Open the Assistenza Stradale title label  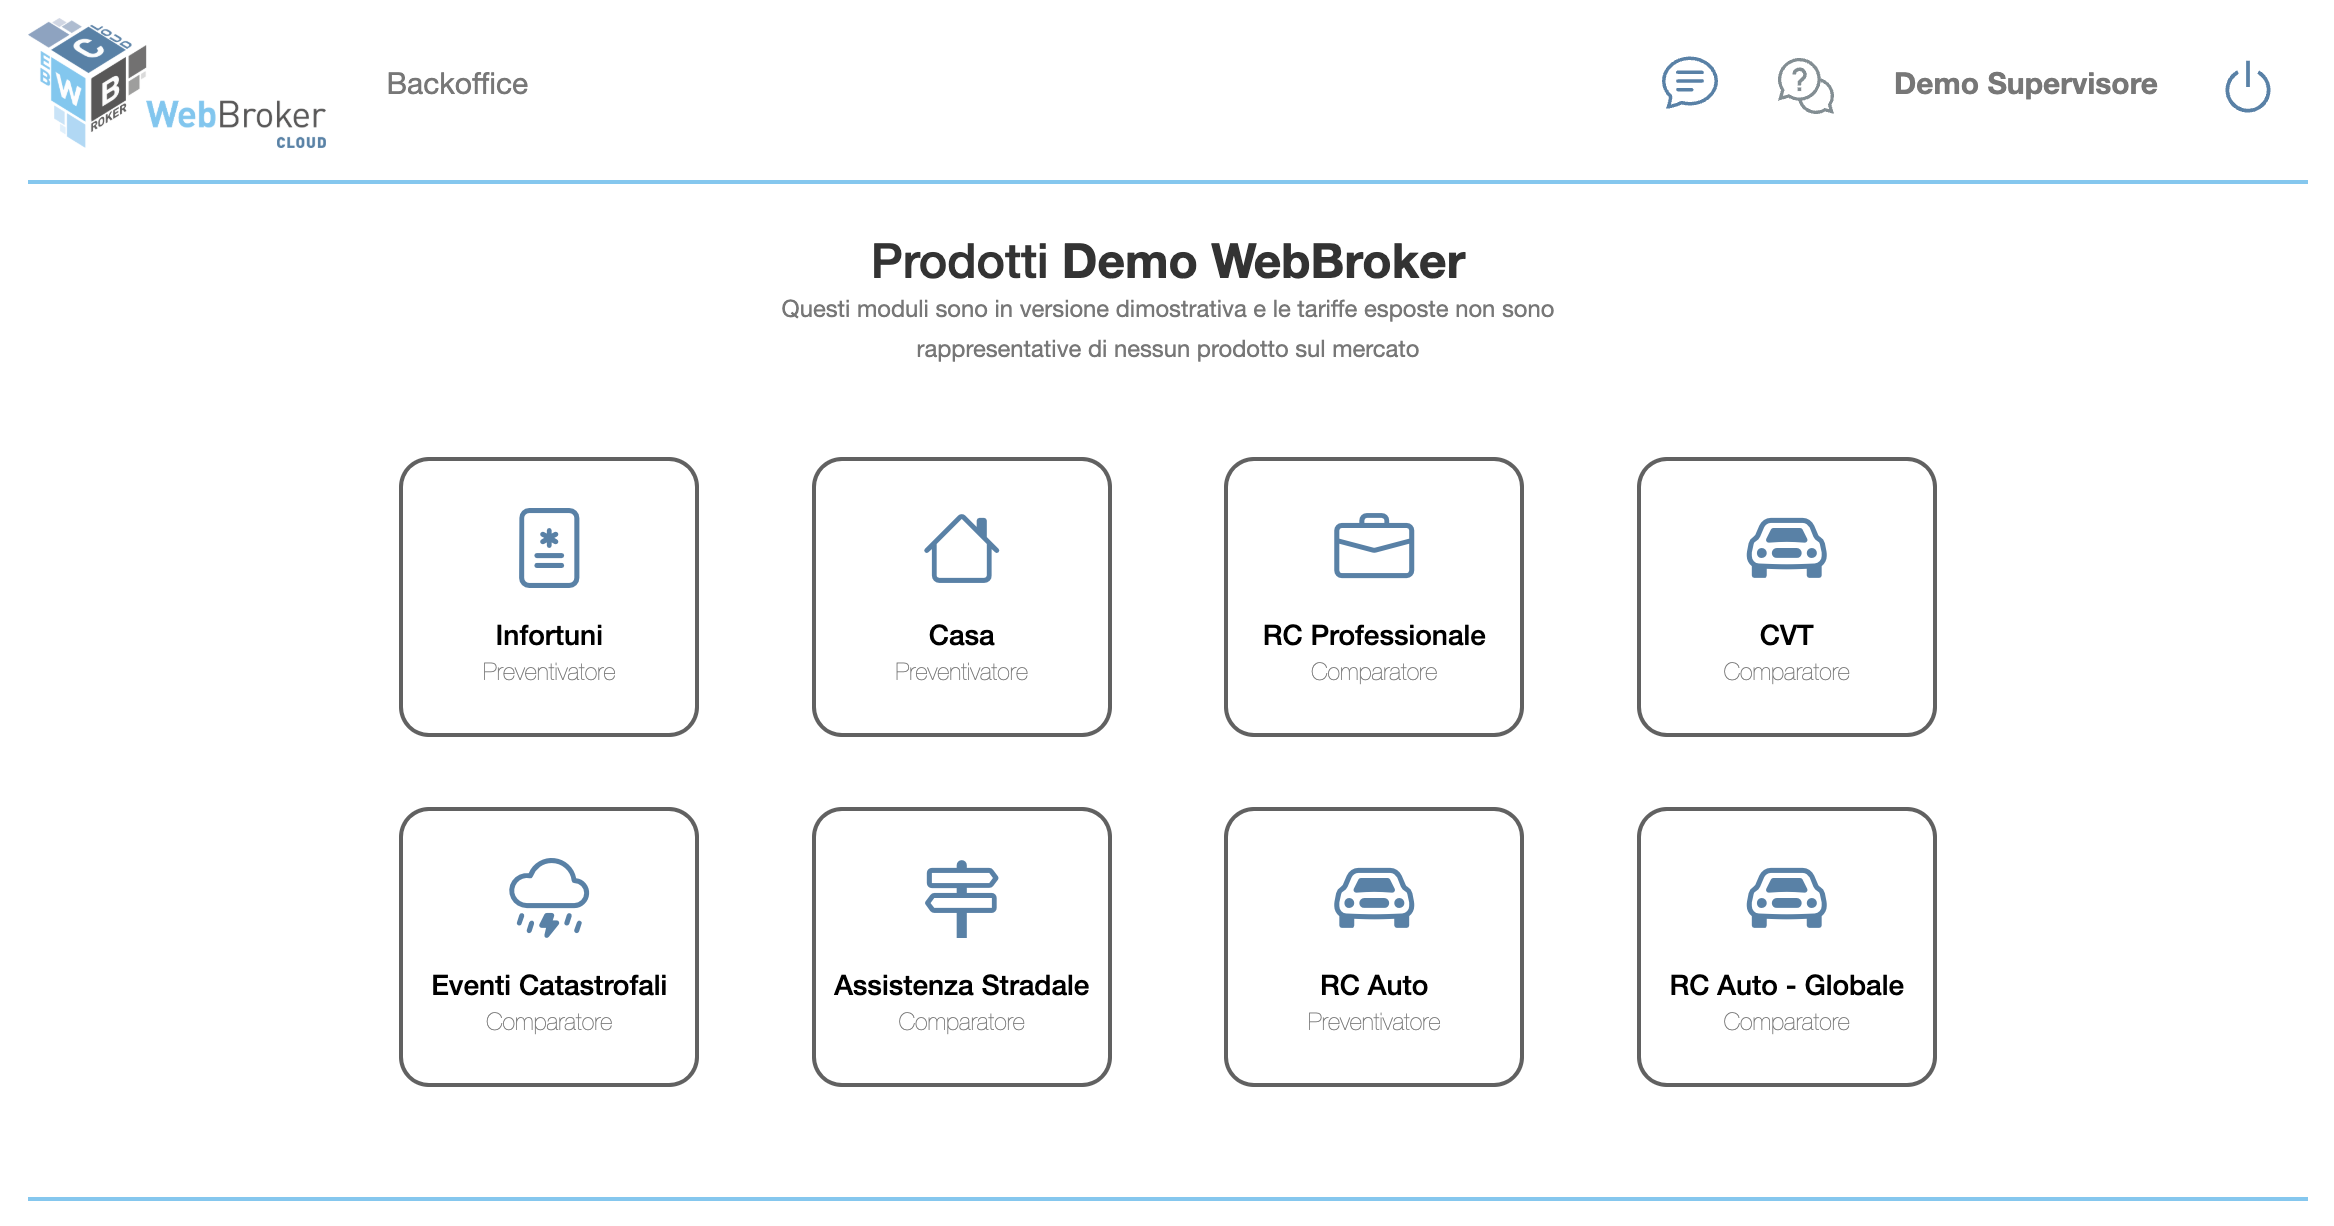click(x=961, y=985)
